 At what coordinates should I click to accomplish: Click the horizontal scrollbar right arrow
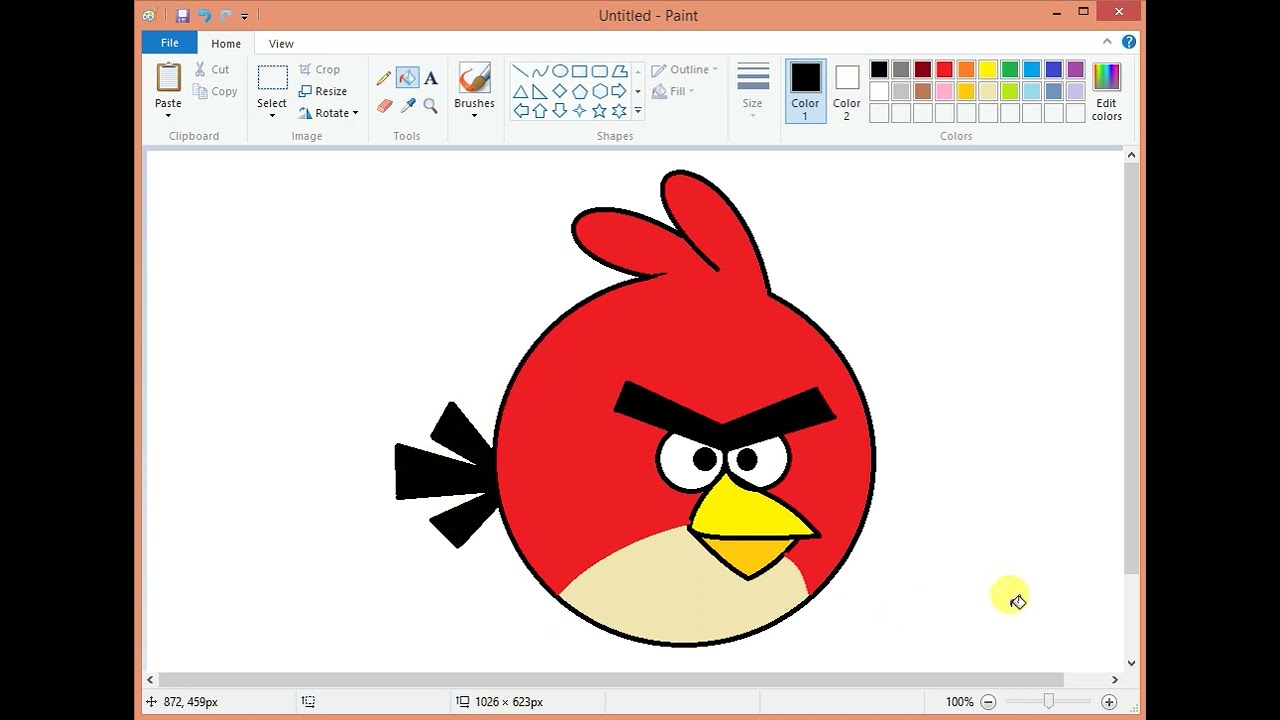tap(1115, 680)
